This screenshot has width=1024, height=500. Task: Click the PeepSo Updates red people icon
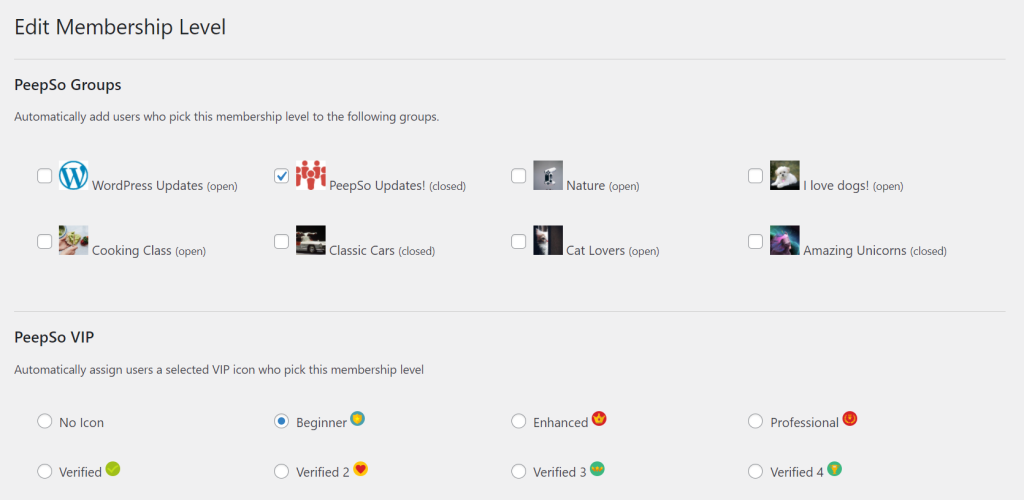(311, 176)
